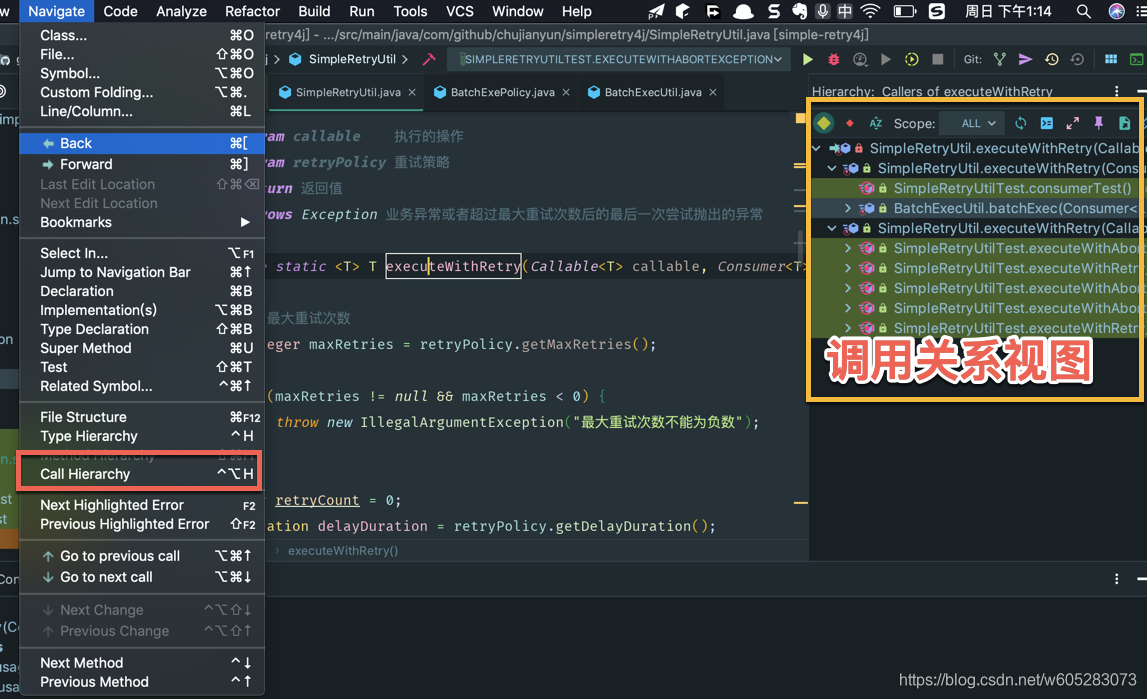Click executeWithRetry() breadcrumb below editor
The width and height of the screenshot is (1147, 699).
pos(342,551)
